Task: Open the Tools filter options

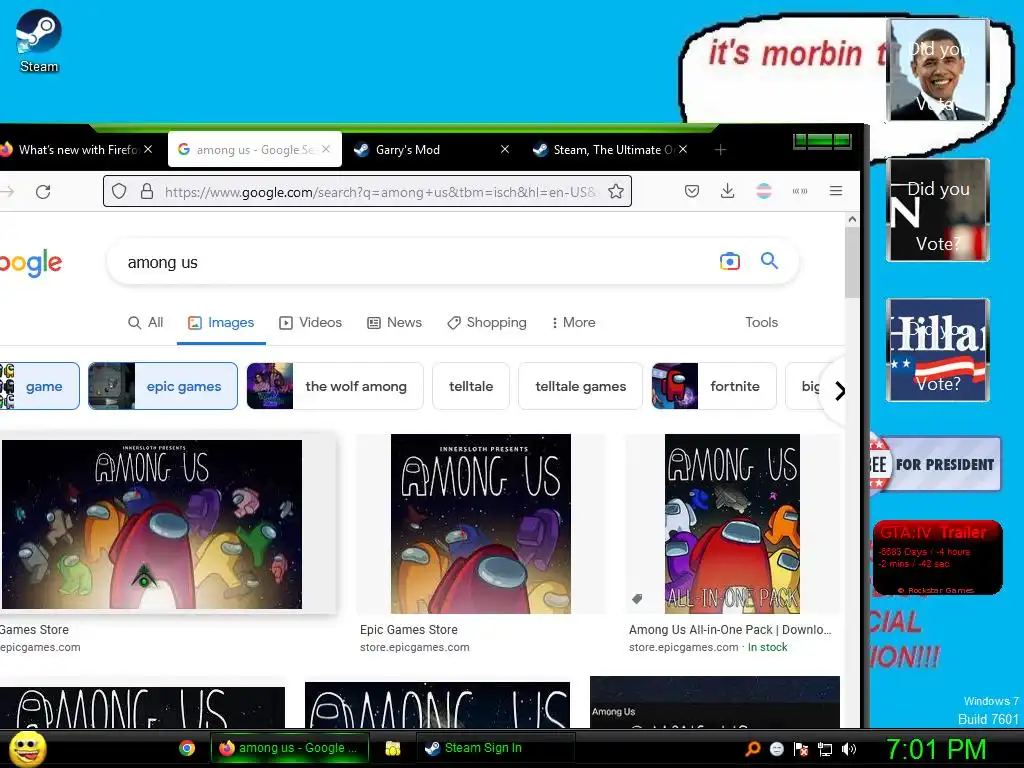Action: pos(761,323)
